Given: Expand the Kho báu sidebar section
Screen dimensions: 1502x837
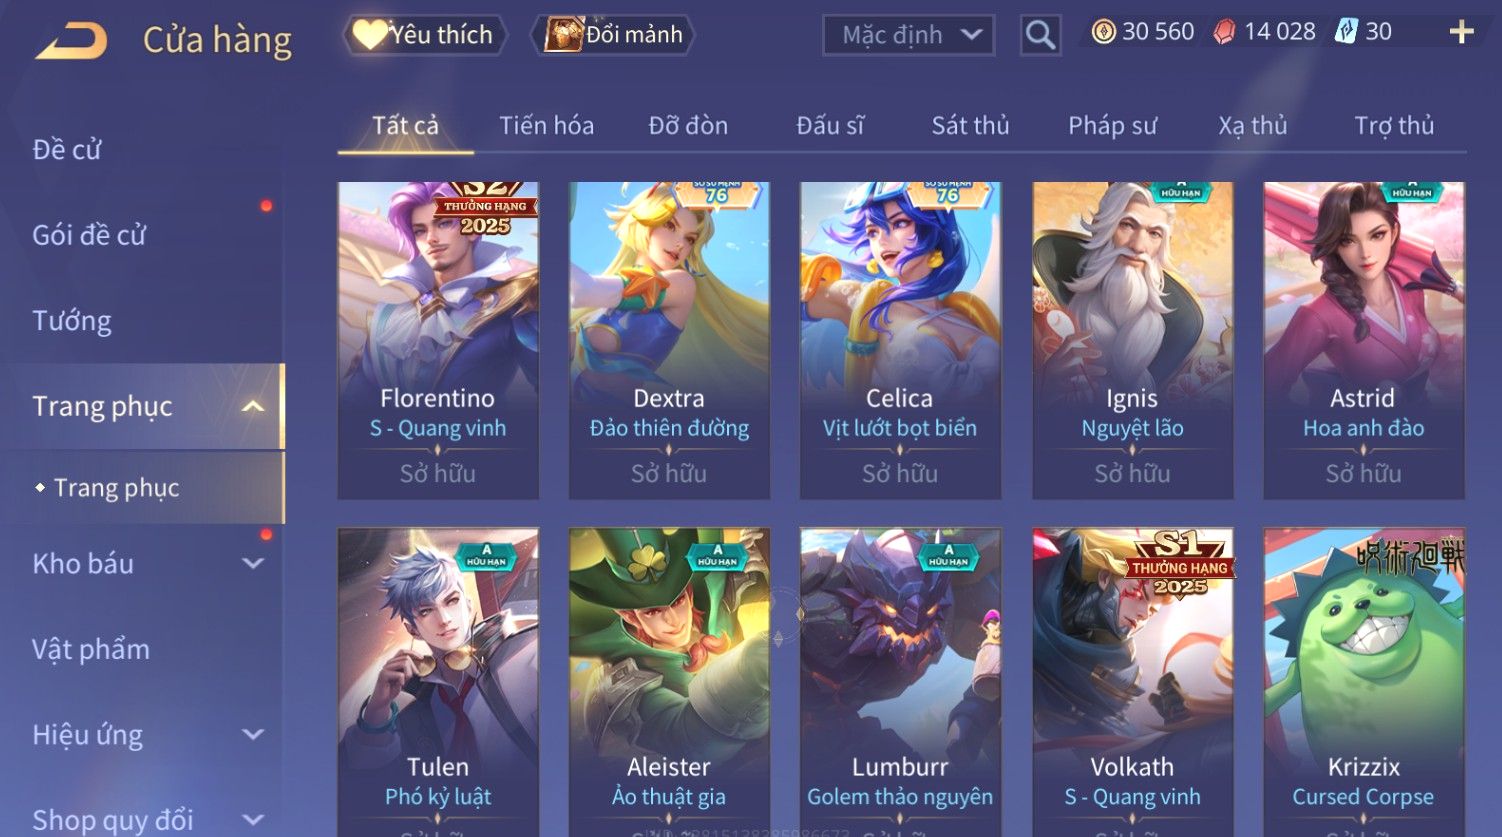Looking at the screenshot, I should 253,563.
